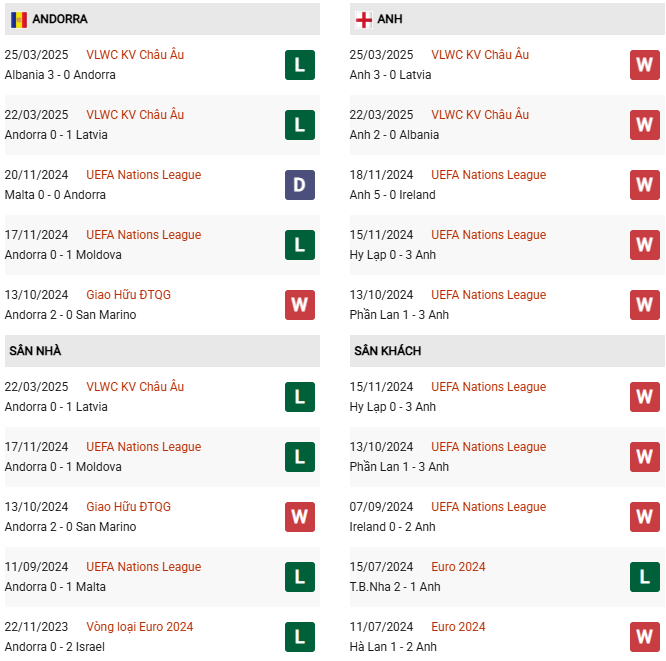
Task: Click the W badge for Anh 3 - 0 Latvia
Action: point(645,65)
